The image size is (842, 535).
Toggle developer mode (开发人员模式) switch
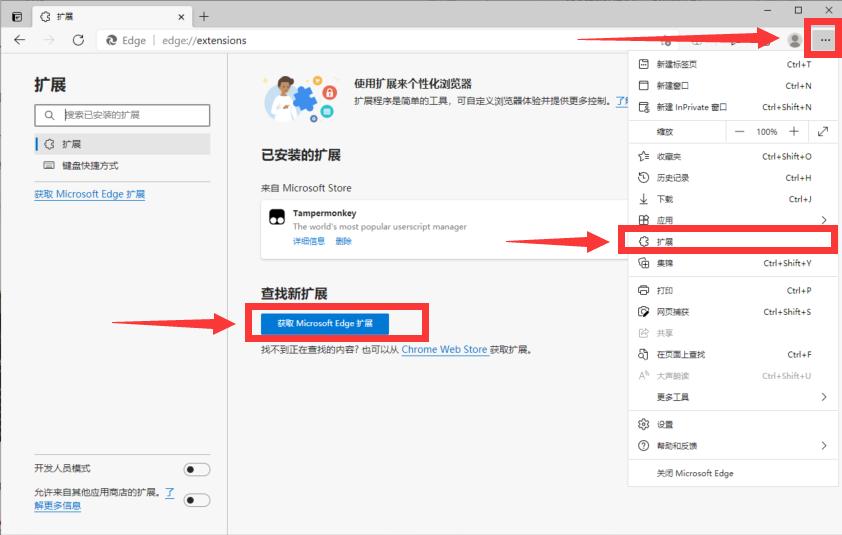pyautogui.click(x=197, y=469)
